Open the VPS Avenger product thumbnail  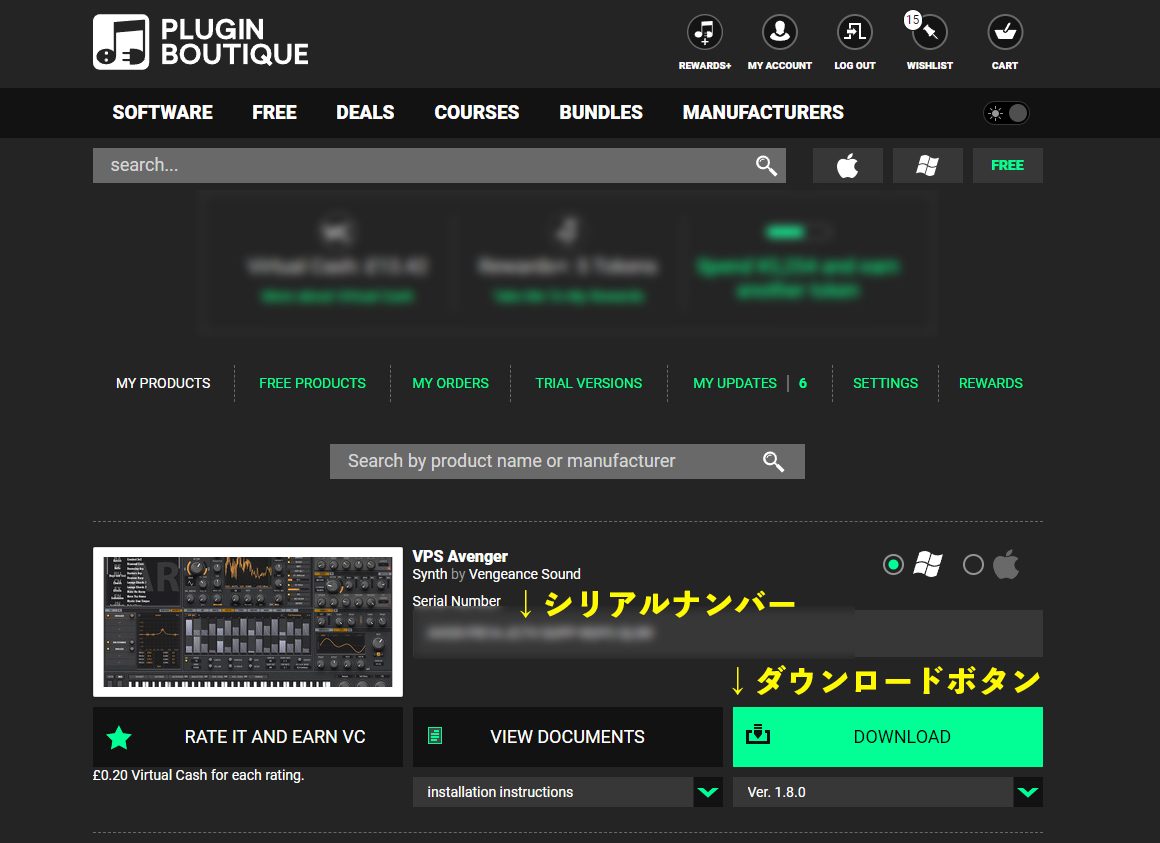[x=248, y=622]
